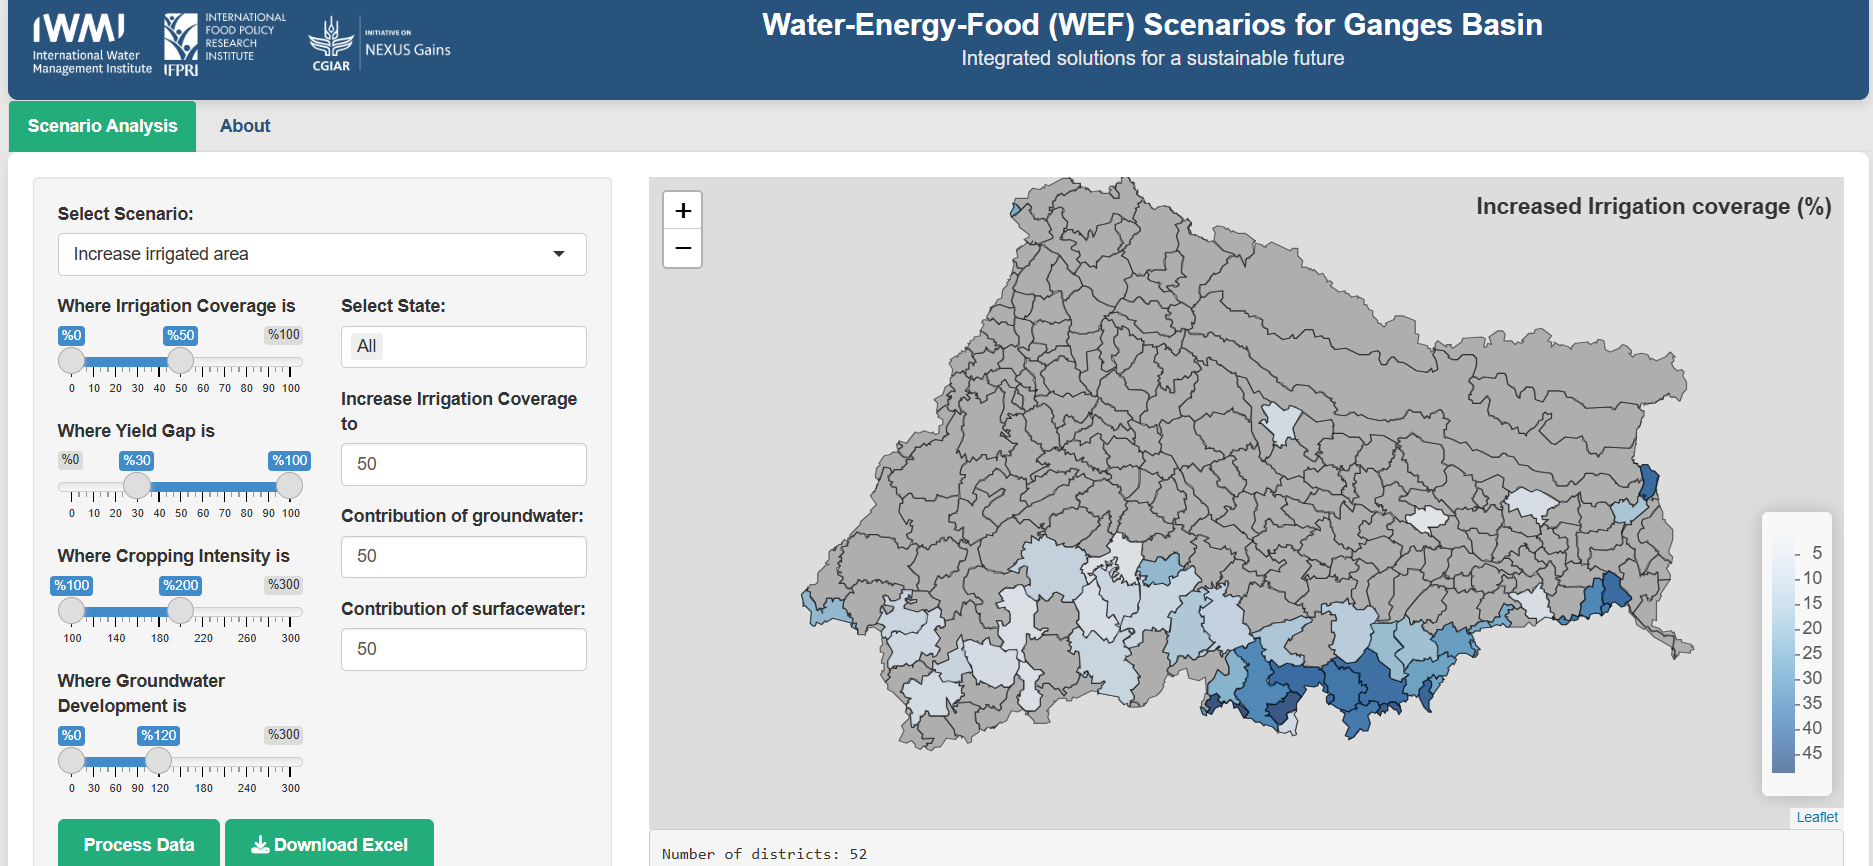Image resolution: width=1873 pixels, height=866 pixels.
Task: Zoom into the map using the plus button
Action: coord(683,210)
